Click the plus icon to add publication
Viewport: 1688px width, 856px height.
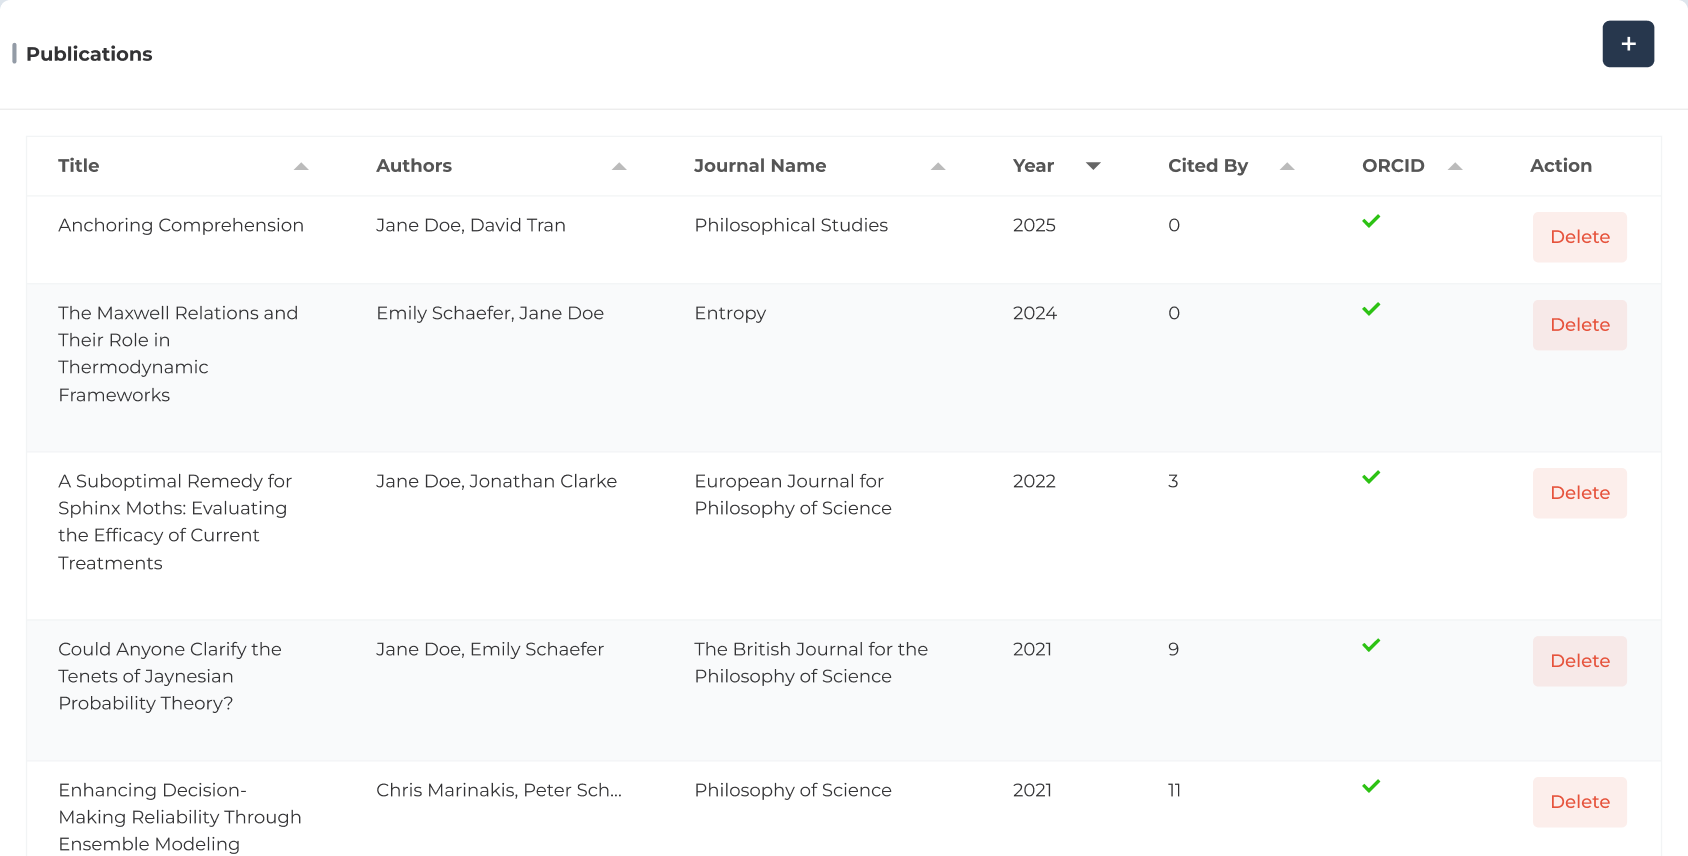[x=1627, y=44]
